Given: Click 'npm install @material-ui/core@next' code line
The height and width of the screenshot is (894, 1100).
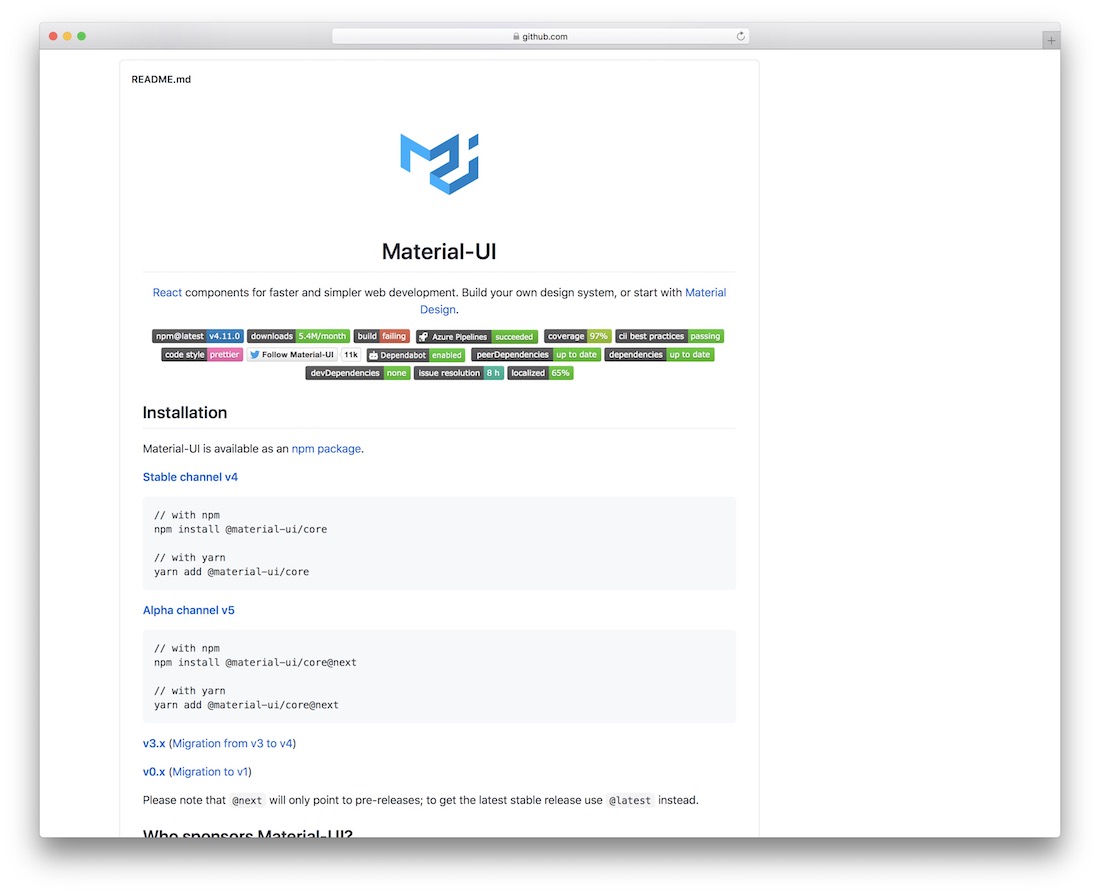Looking at the screenshot, I should (255, 662).
